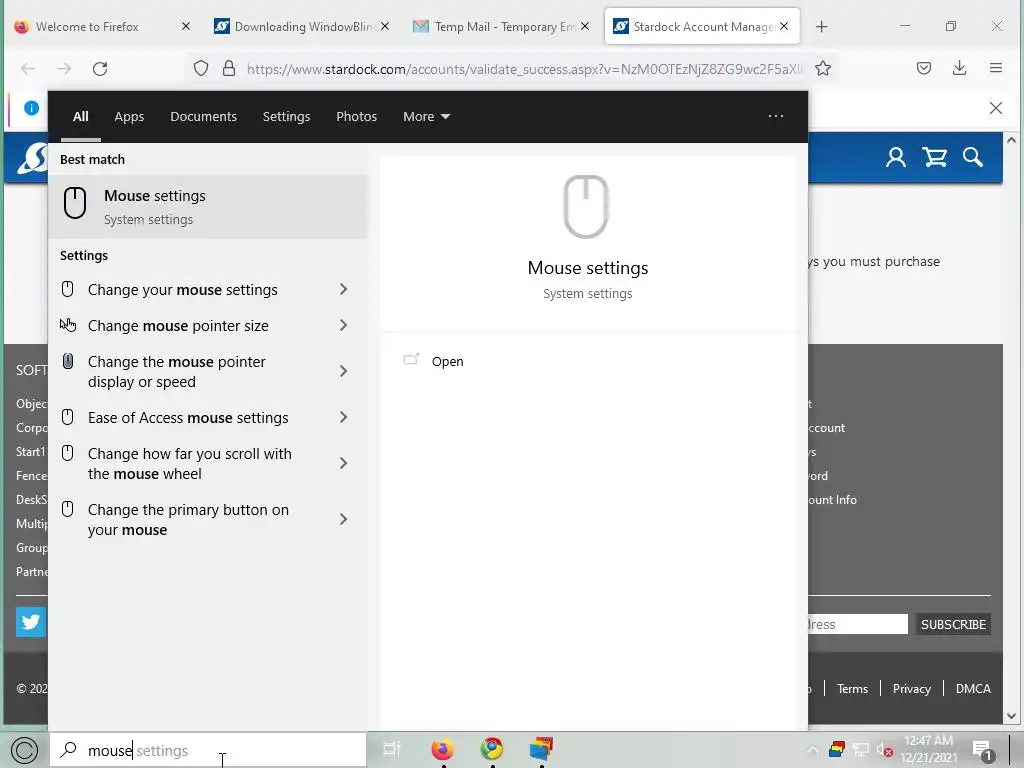Expand arrow for scroll with mouse wheel
This screenshot has width=1024, height=768.
point(343,463)
